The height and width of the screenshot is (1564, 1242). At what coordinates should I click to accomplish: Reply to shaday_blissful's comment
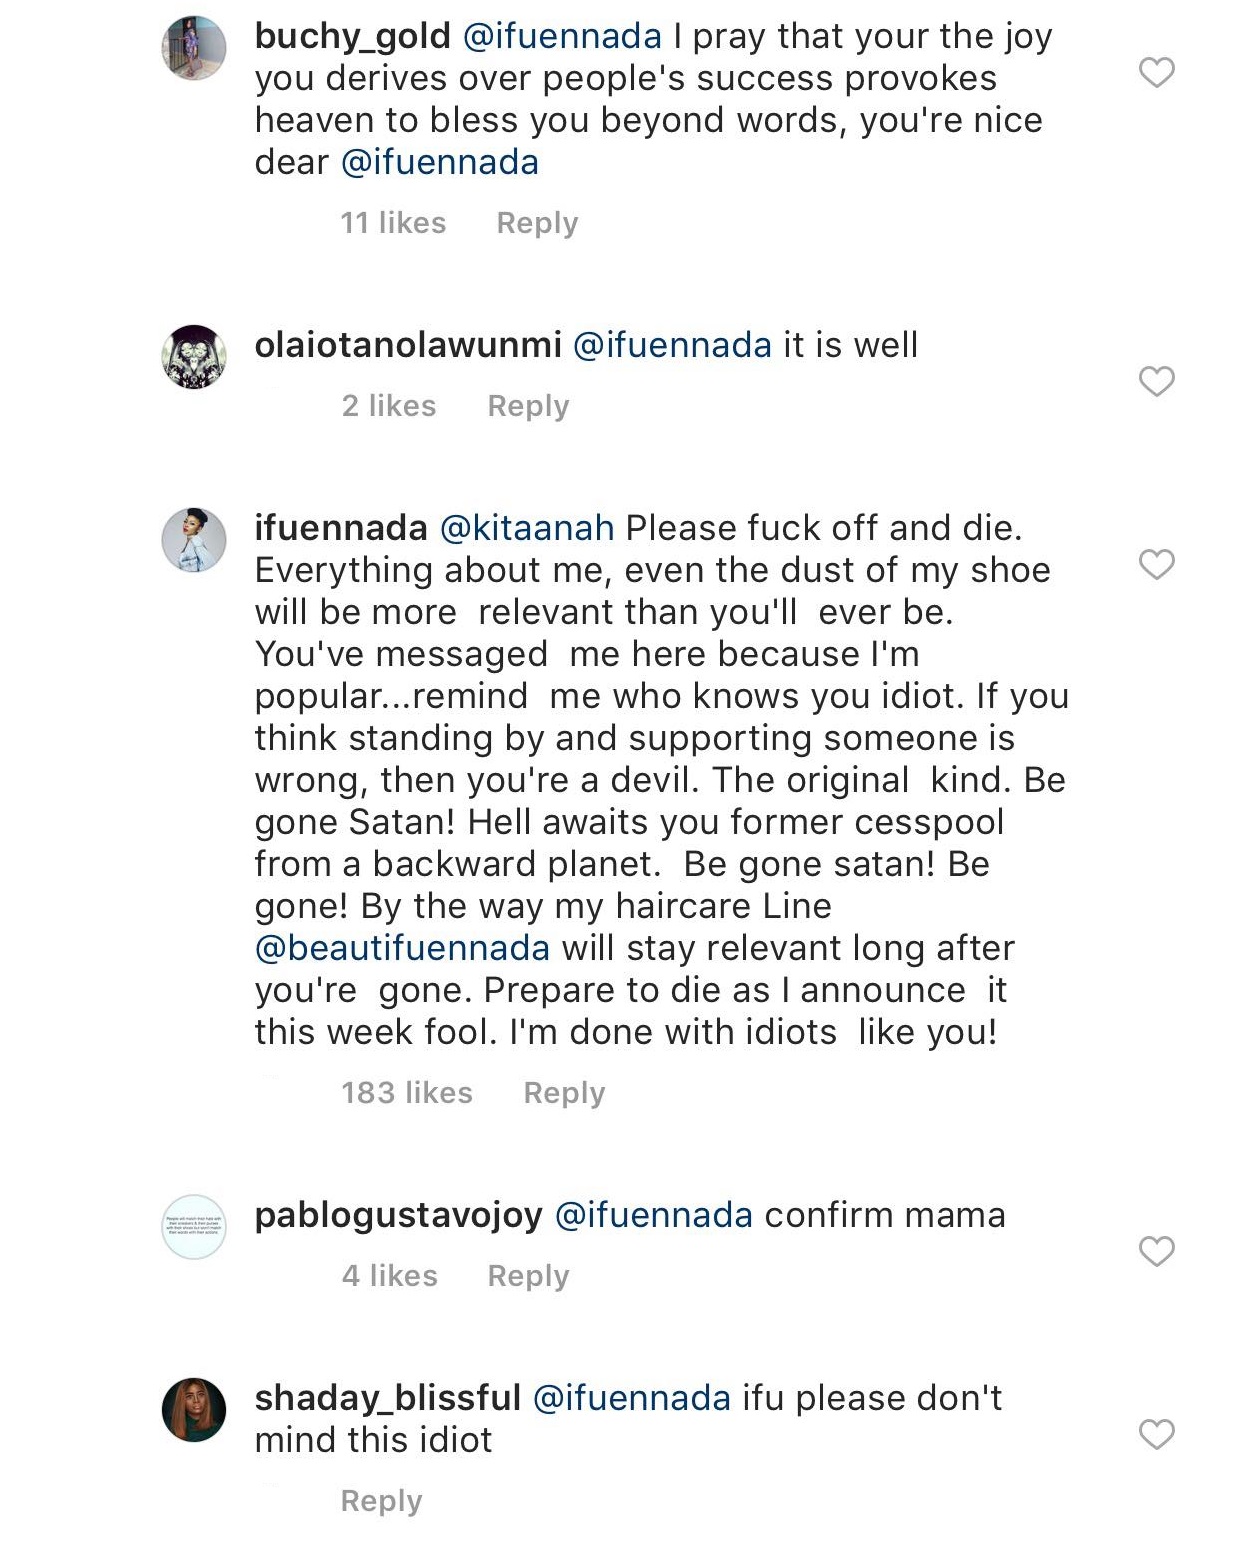pos(381,1501)
